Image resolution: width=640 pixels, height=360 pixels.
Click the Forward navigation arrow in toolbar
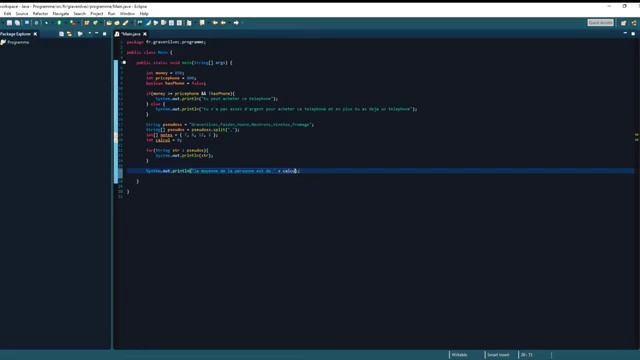click(x=236, y=23)
